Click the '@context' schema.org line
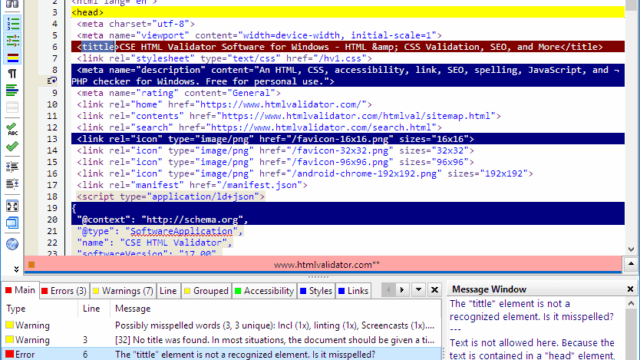640x360 pixels. point(162,220)
